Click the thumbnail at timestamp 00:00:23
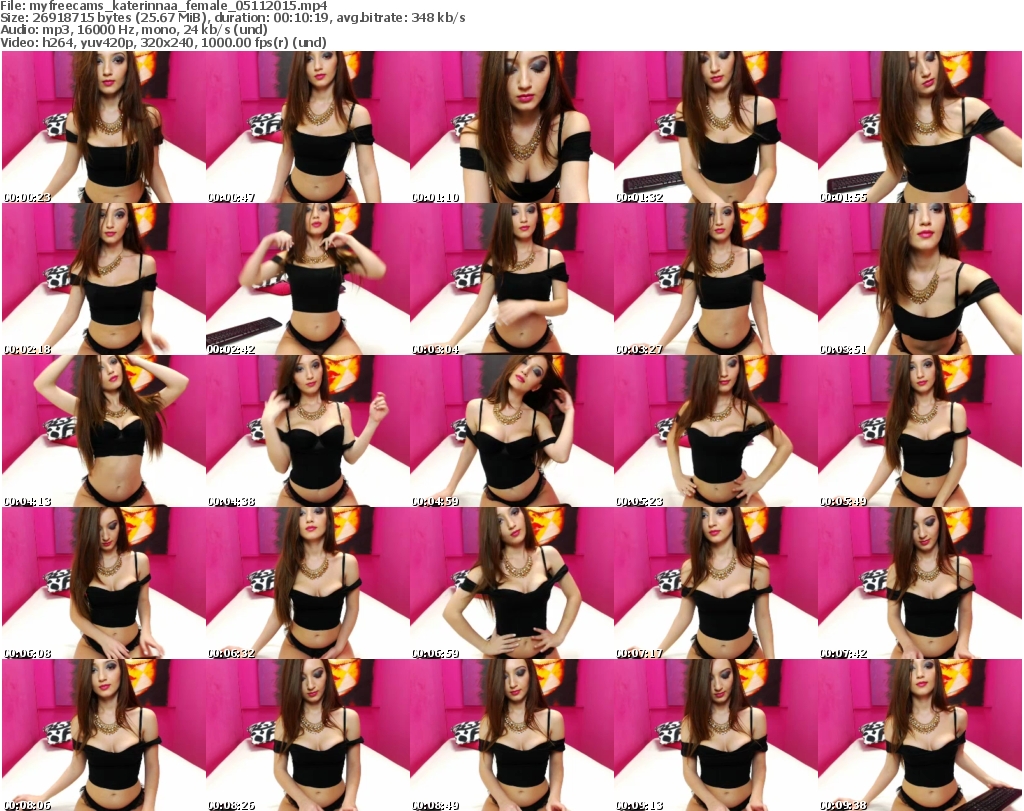 (x=103, y=127)
